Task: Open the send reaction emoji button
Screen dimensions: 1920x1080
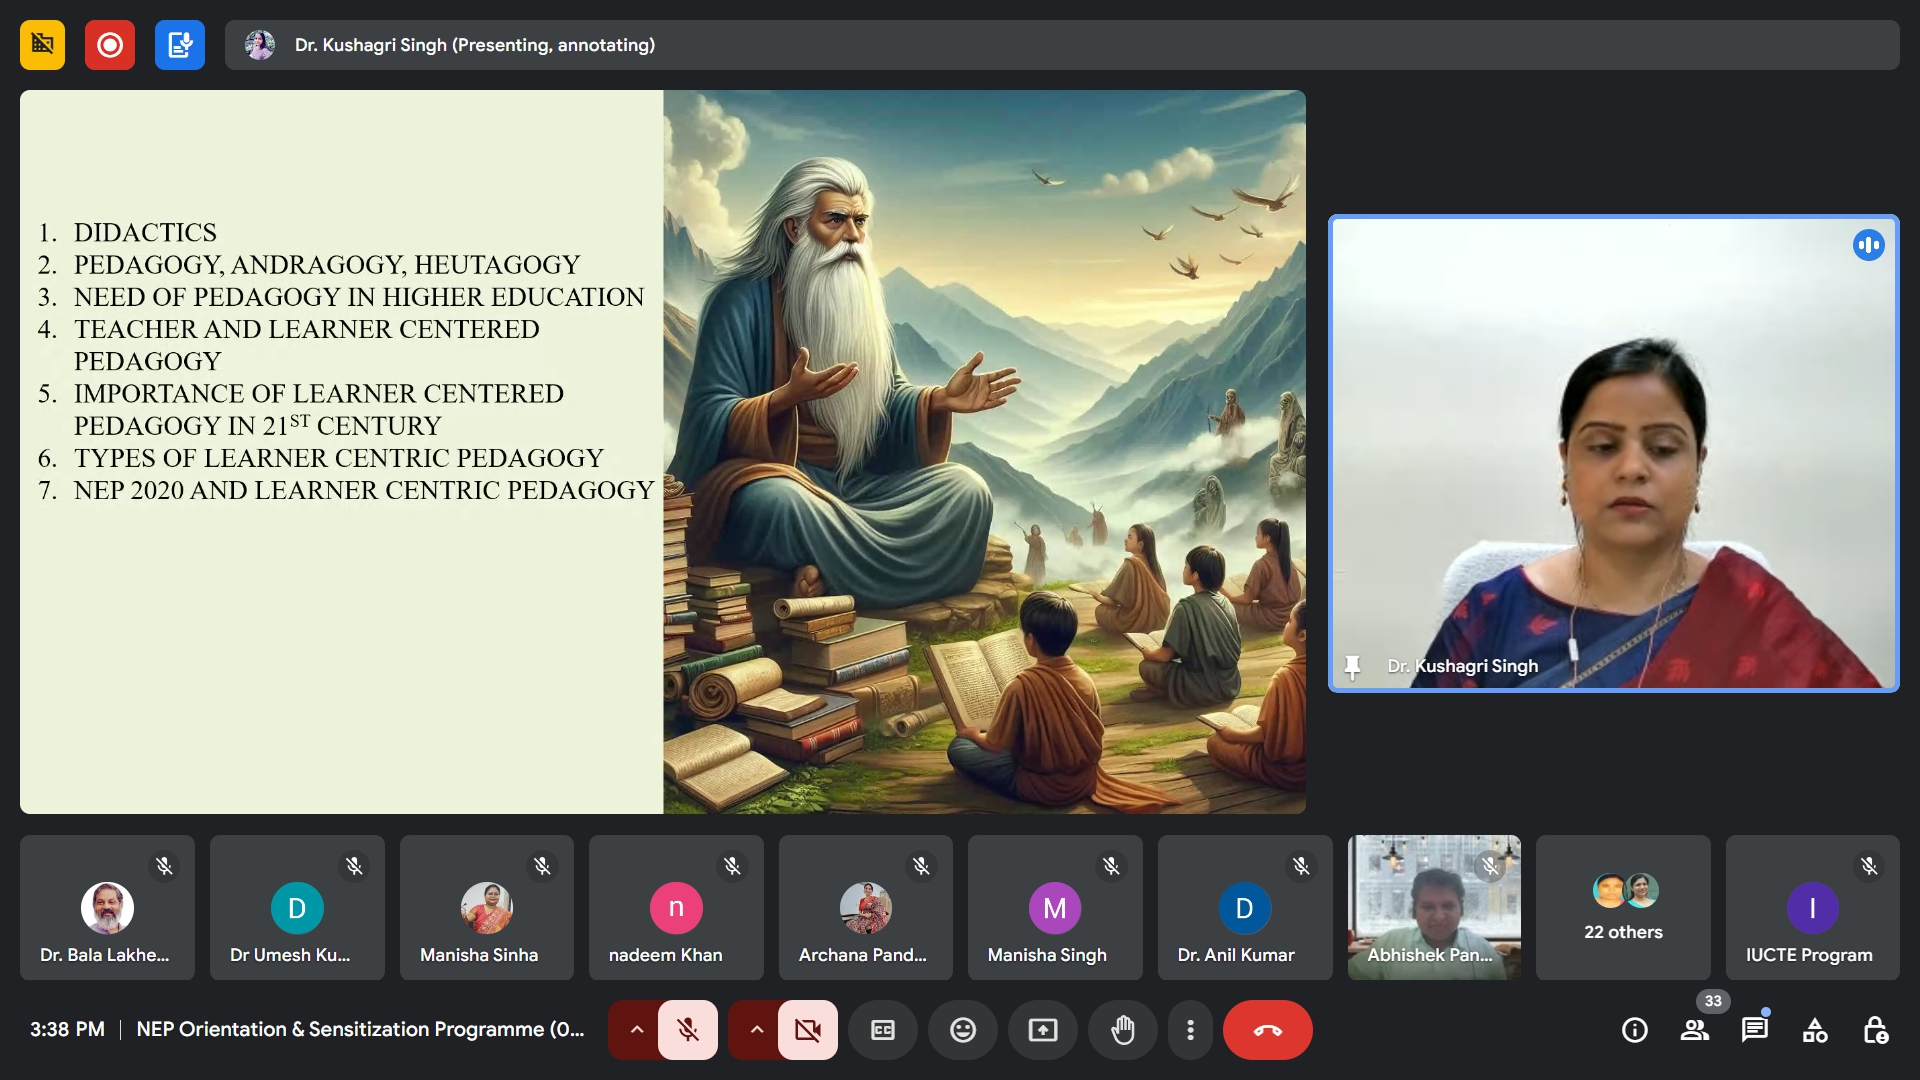Action: [963, 1030]
